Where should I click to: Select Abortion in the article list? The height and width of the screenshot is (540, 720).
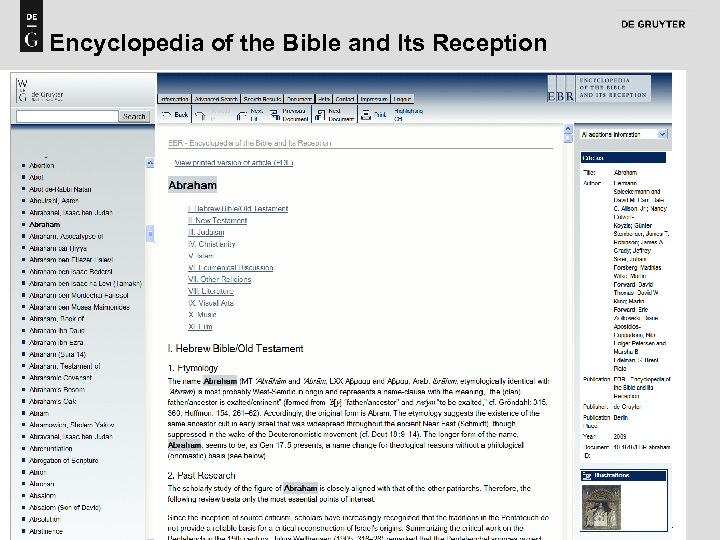(41, 165)
